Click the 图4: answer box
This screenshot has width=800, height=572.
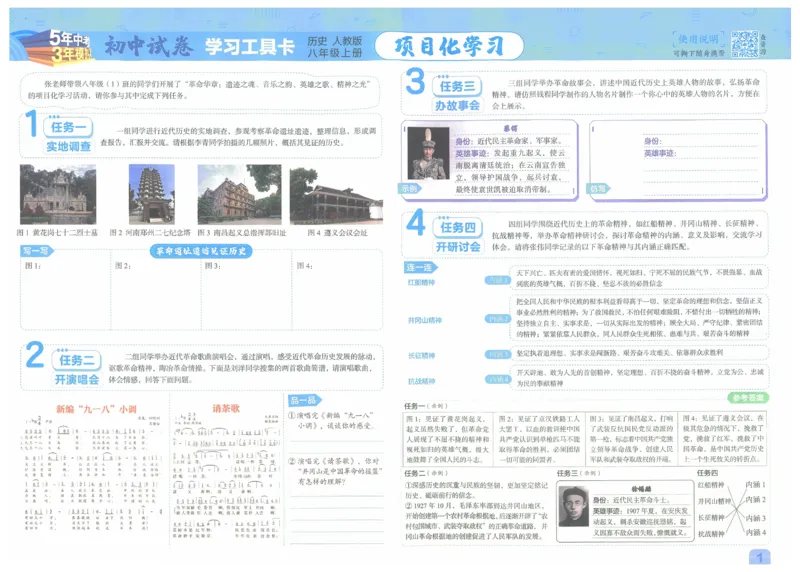(337, 290)
